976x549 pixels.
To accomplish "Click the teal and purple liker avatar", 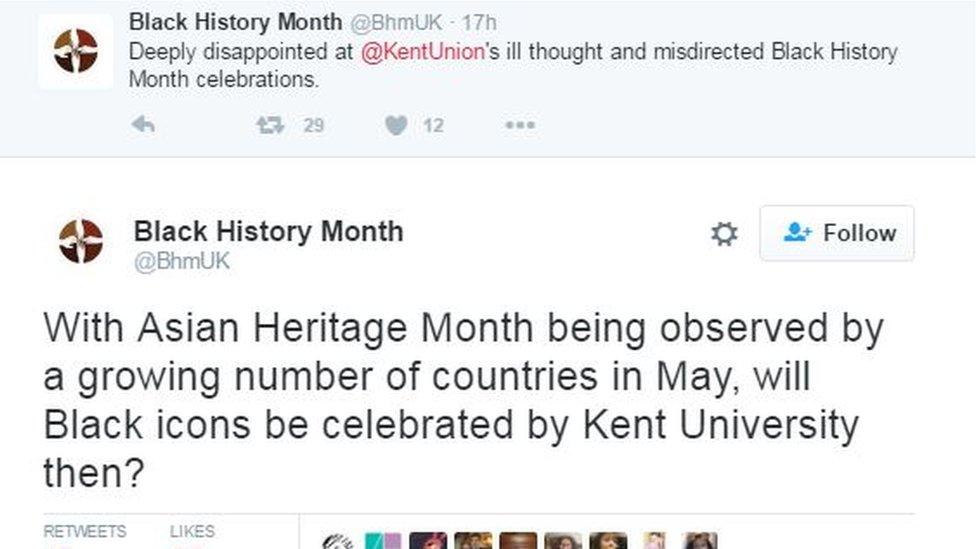I will pyautogui.click(x=383, y=541).
